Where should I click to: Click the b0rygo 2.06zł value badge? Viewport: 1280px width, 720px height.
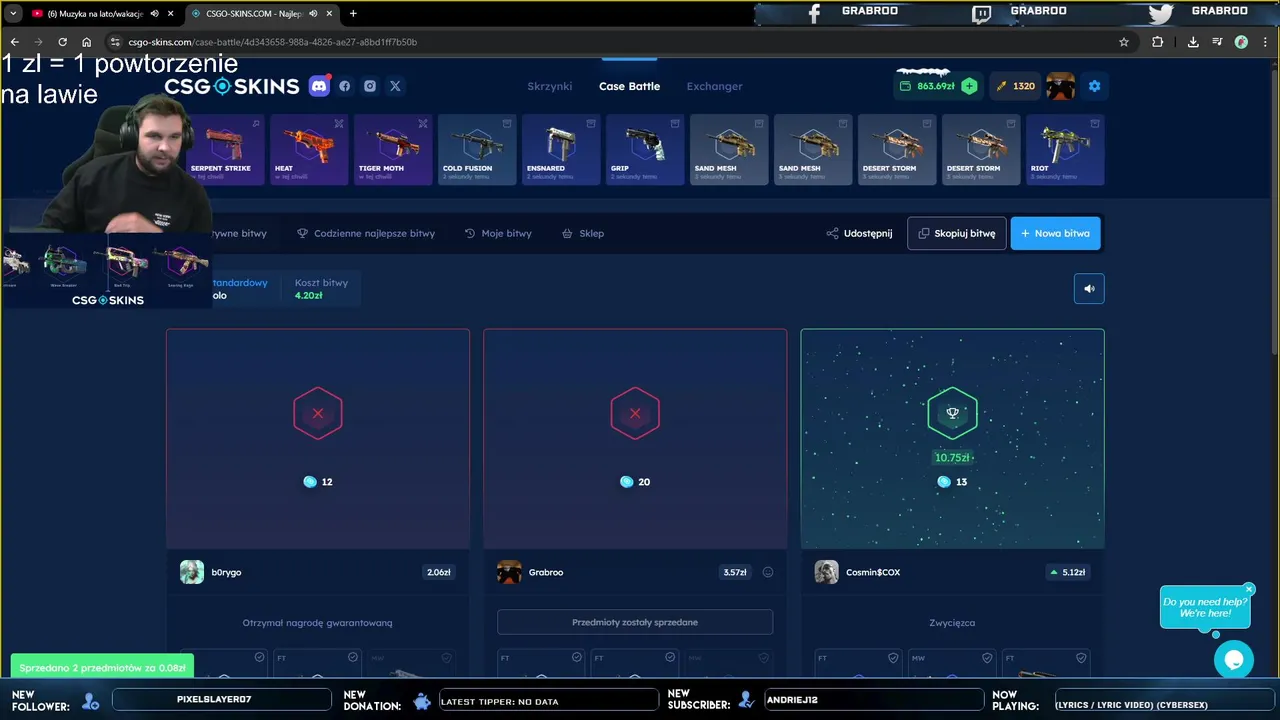(x=438, y=572)
